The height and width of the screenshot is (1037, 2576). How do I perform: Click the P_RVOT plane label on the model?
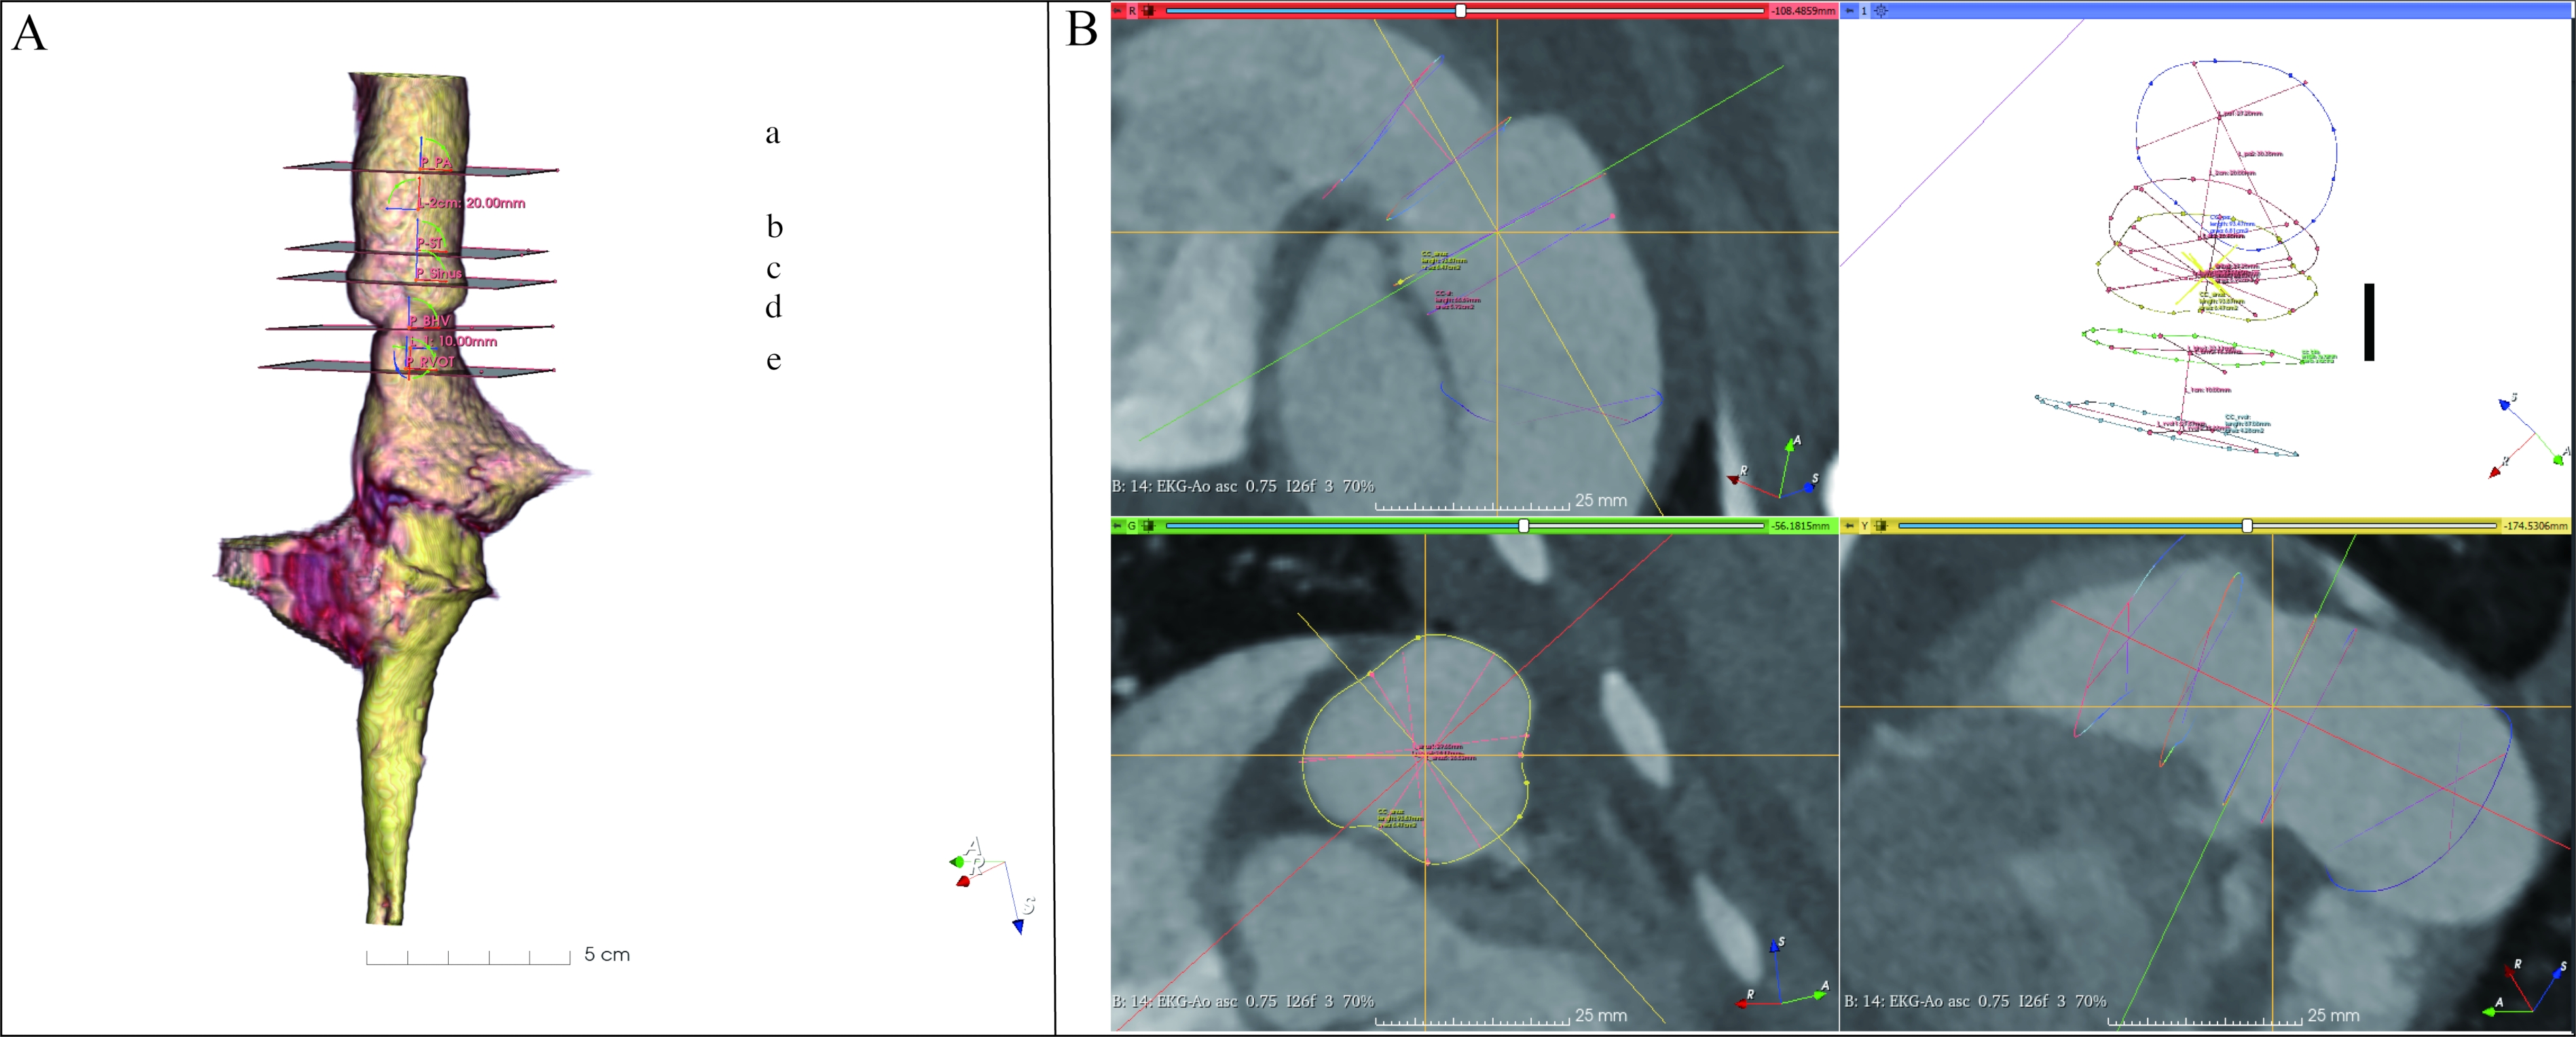pyautogui.click(x=430, y=362)
